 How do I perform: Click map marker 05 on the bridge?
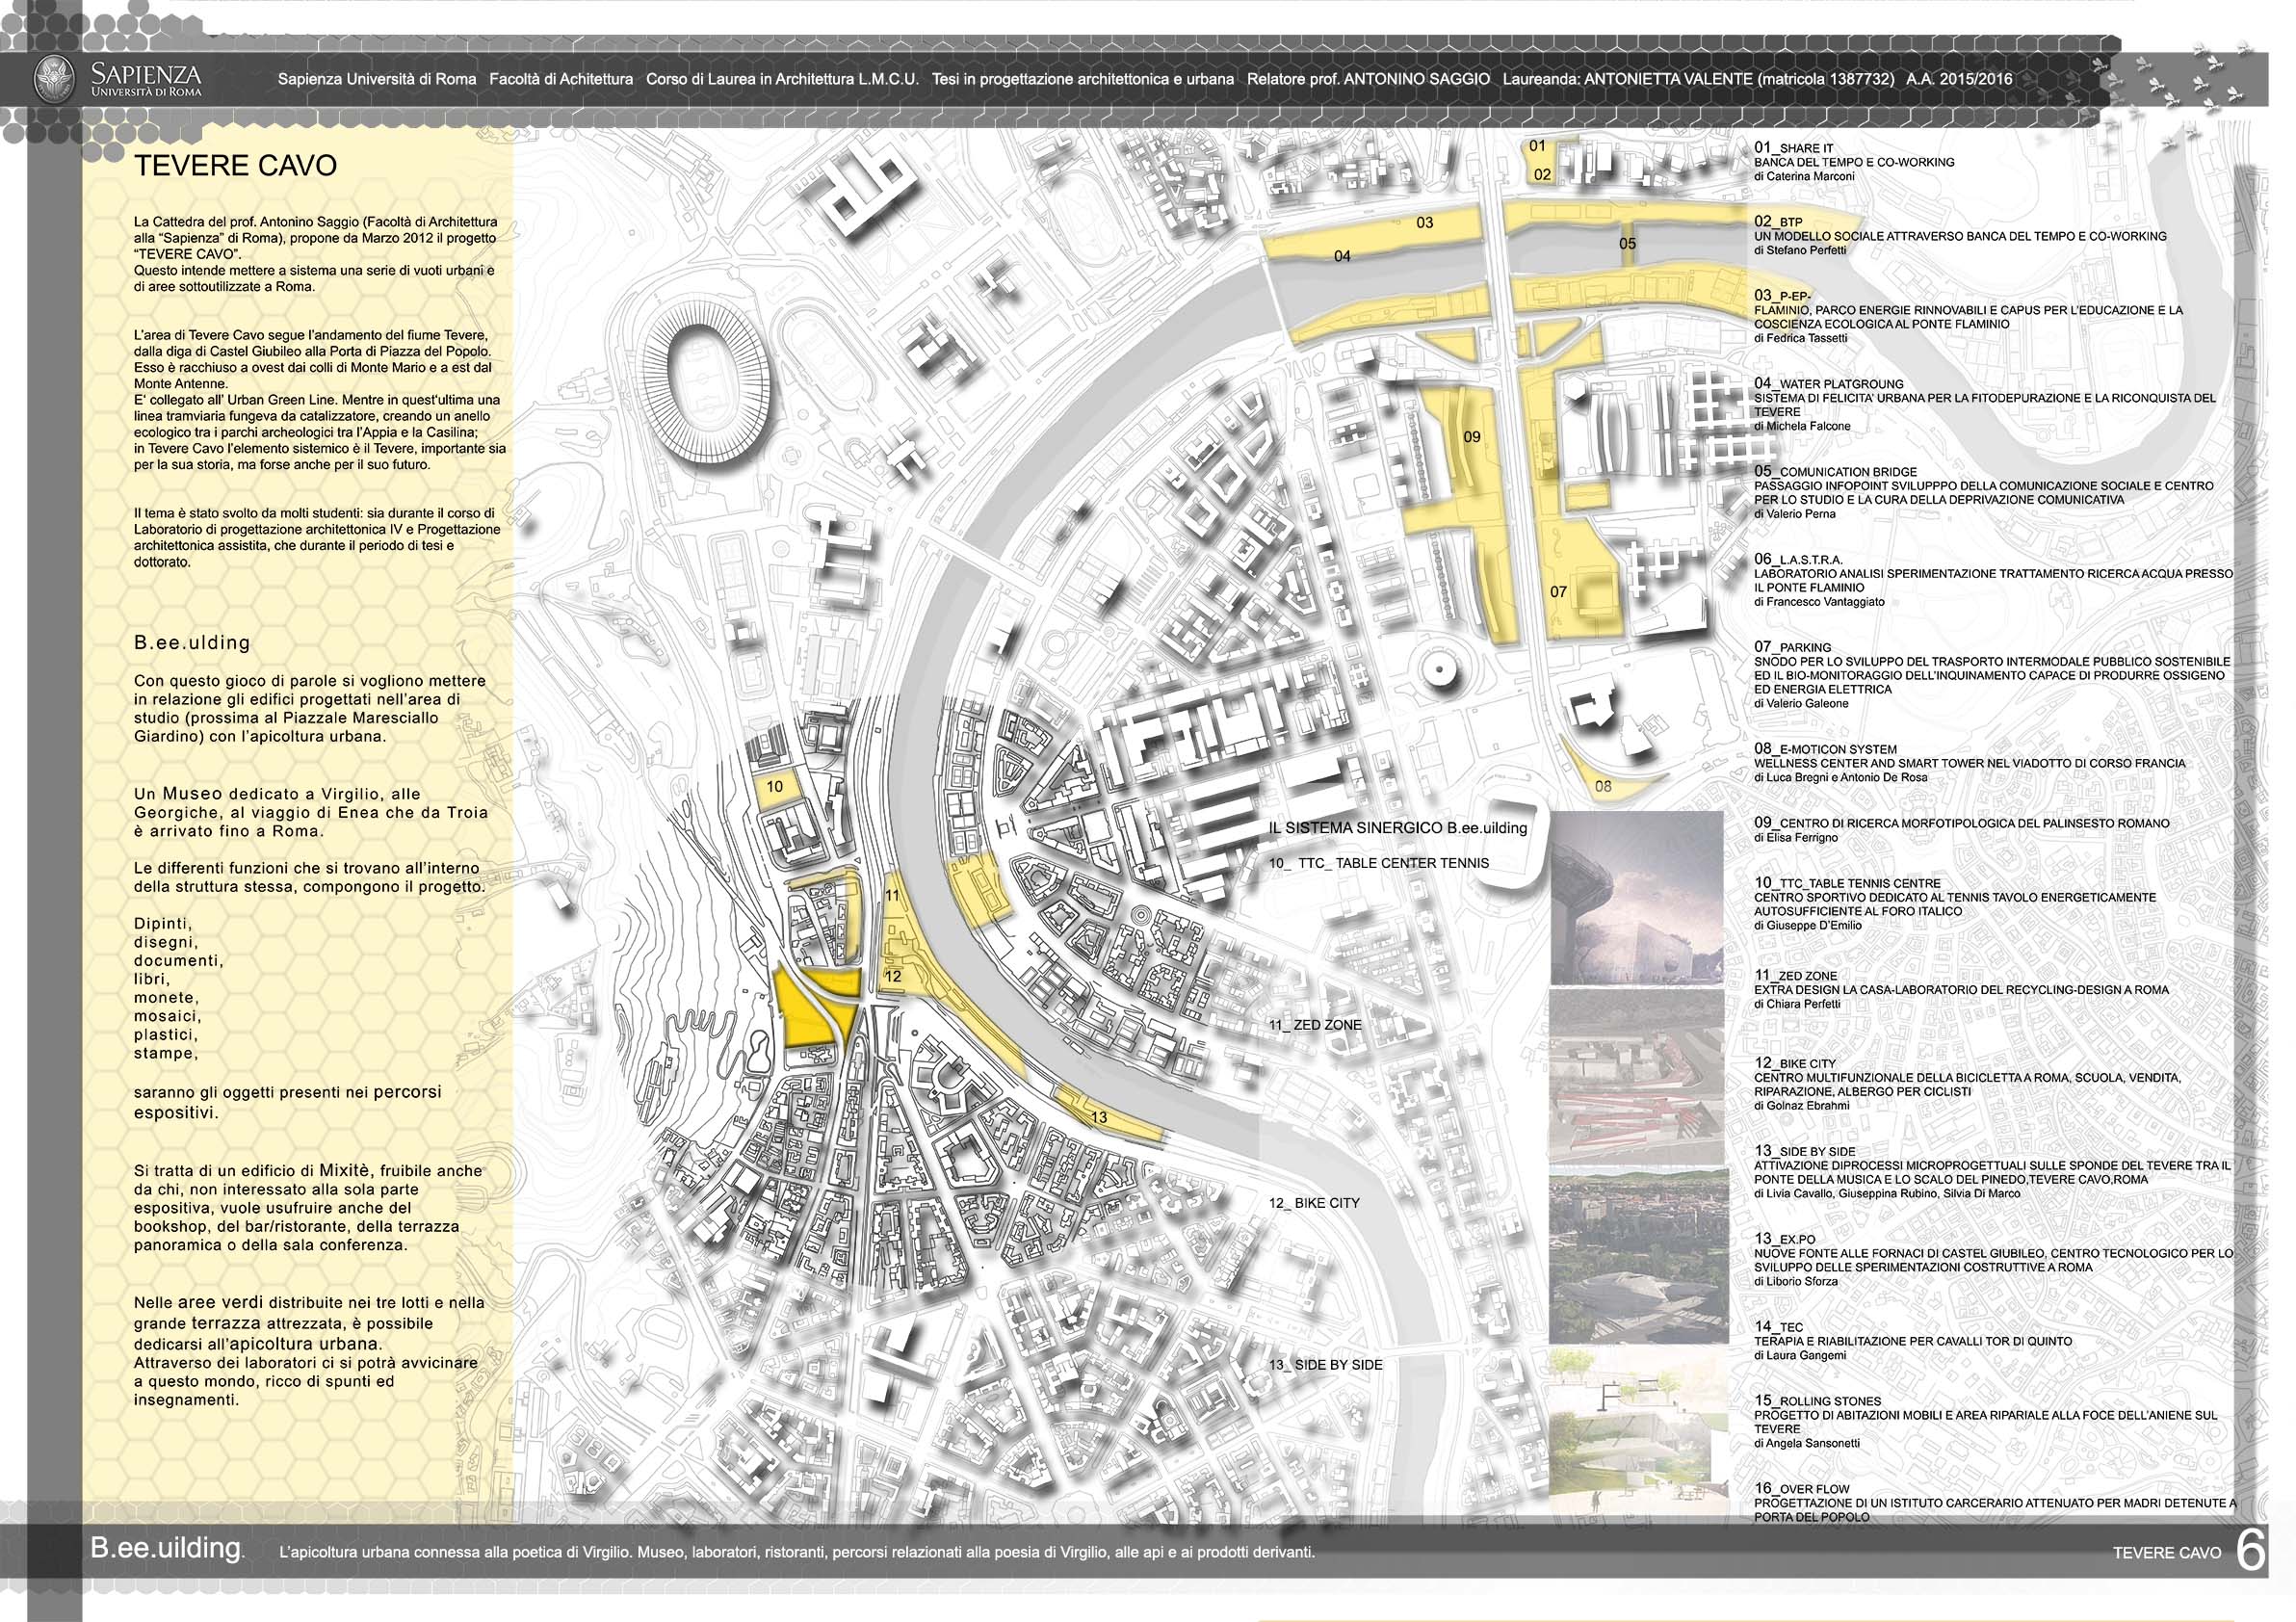pyautogui.click(x=1627, y=244)
